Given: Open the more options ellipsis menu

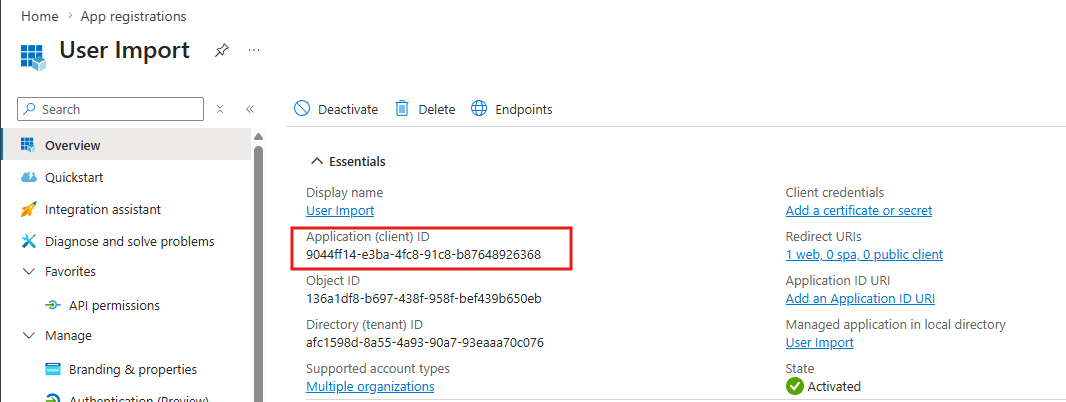Looking at the screenshot, I should [x=254, y=51].
